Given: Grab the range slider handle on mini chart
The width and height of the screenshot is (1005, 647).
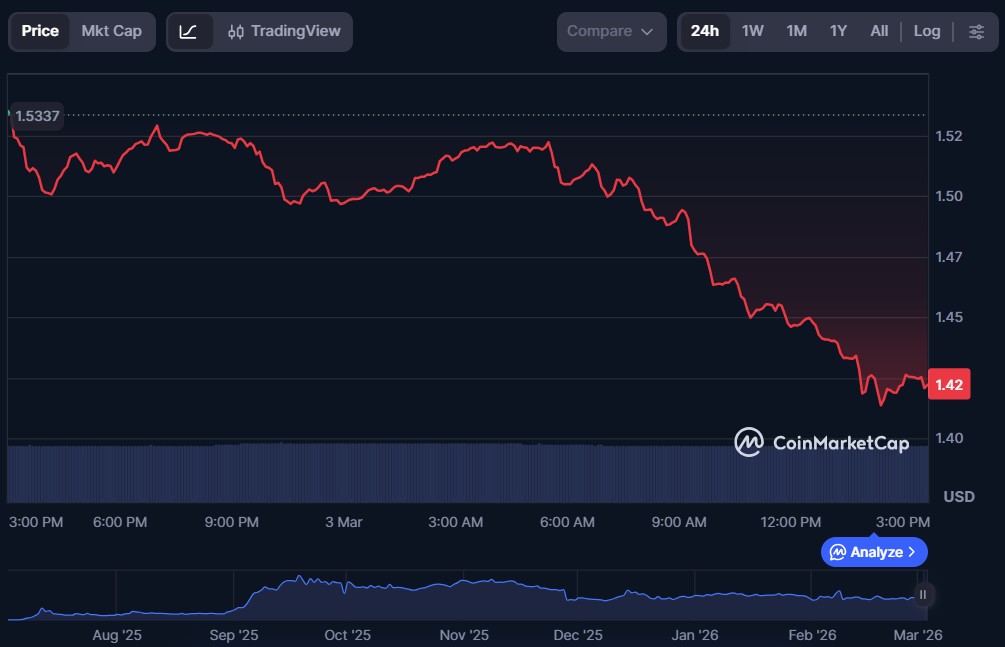Looking at the screenshot, I should [x=923, y=595].
